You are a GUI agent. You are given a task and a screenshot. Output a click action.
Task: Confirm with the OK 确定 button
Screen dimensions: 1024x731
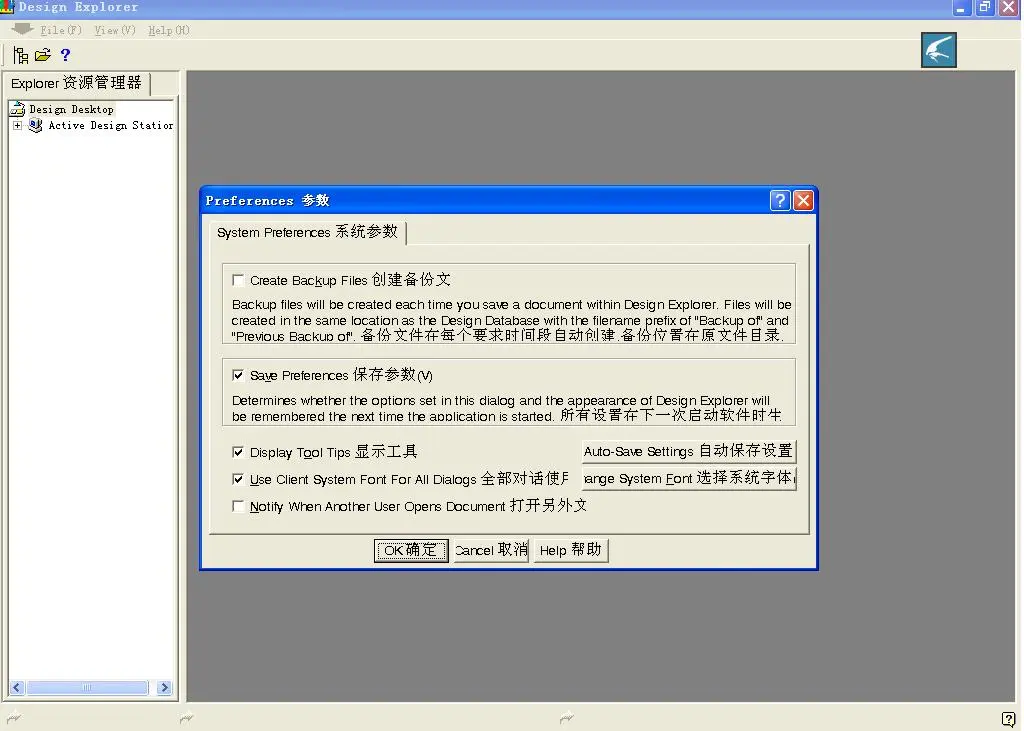pyautogui.click(x=411, y=550)
